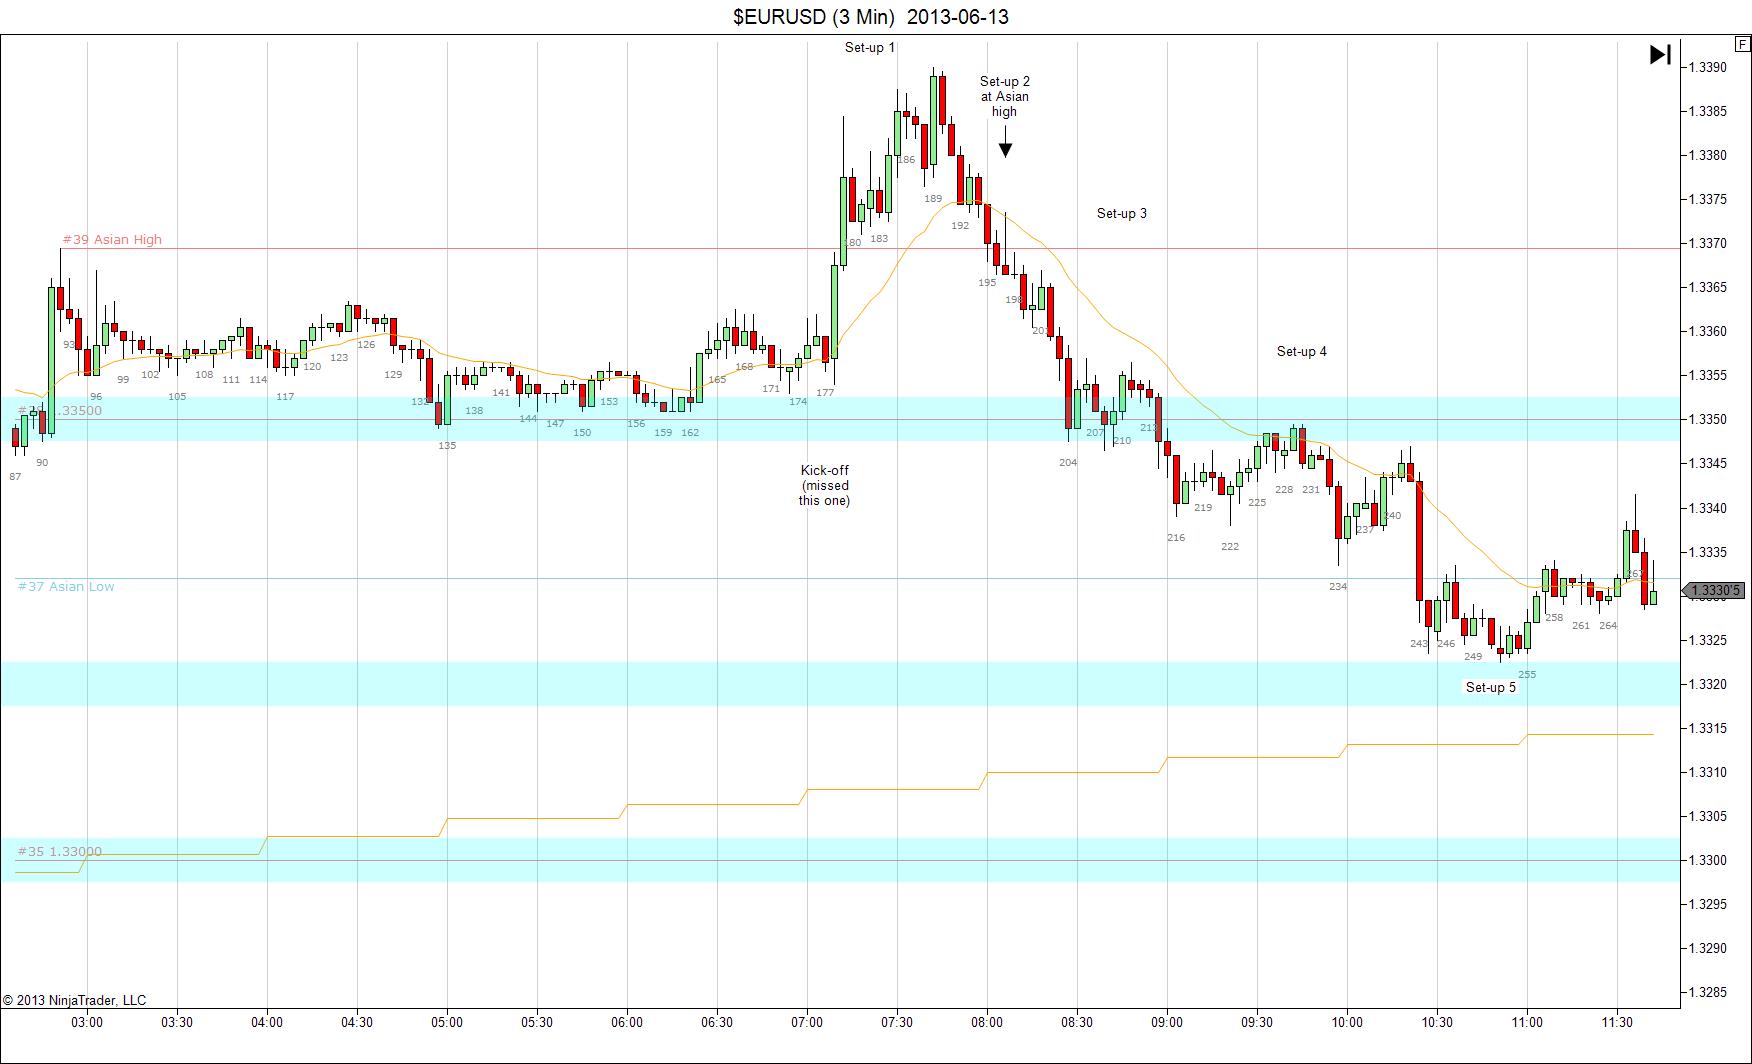Select the Set-up 1 annotation

[870, 47]
